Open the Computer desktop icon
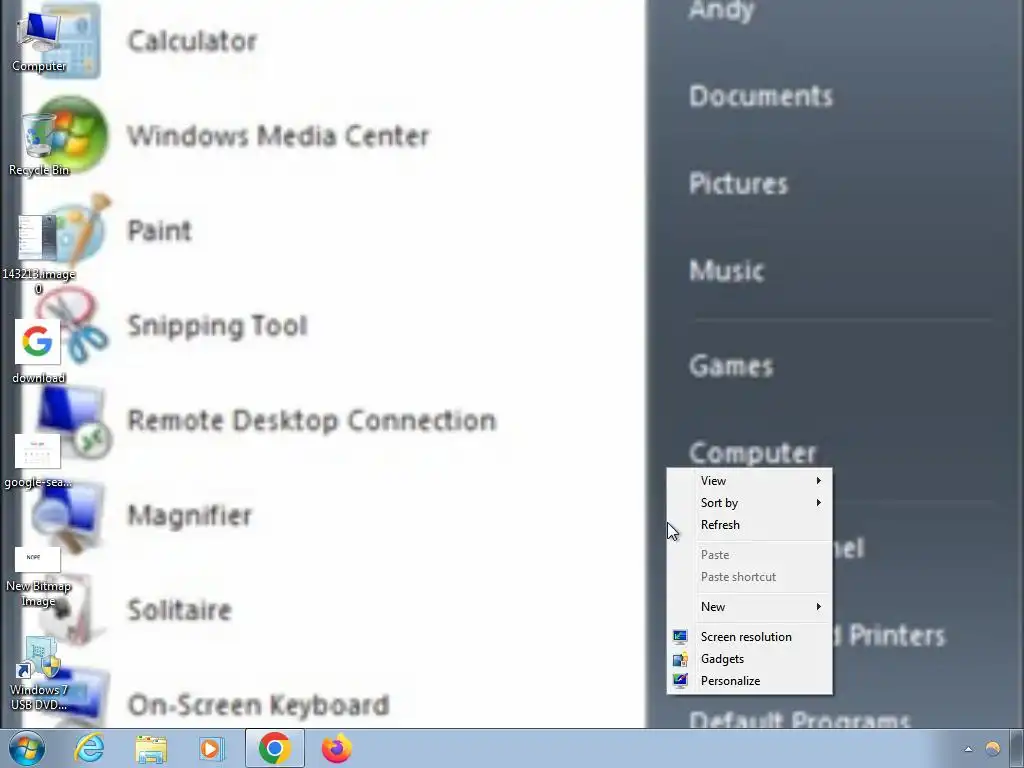This screenshot has width=1024, height=768. pos(39,40)
